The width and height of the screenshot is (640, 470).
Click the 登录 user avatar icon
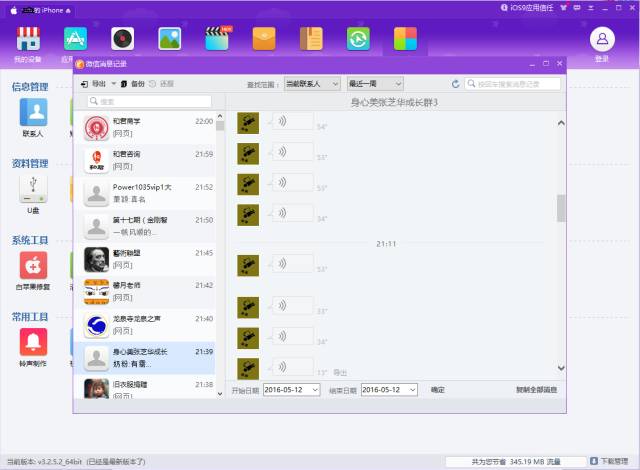(x=602, y=39)
